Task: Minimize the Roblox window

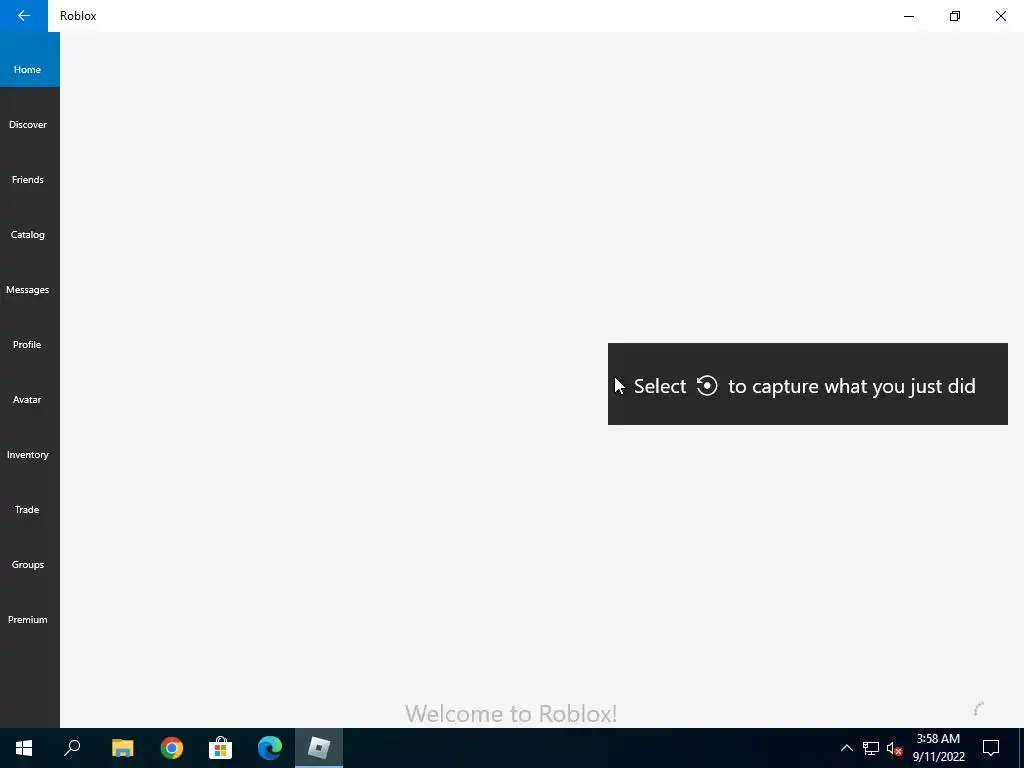Action: pyautogui.click(x=909, y=16)
